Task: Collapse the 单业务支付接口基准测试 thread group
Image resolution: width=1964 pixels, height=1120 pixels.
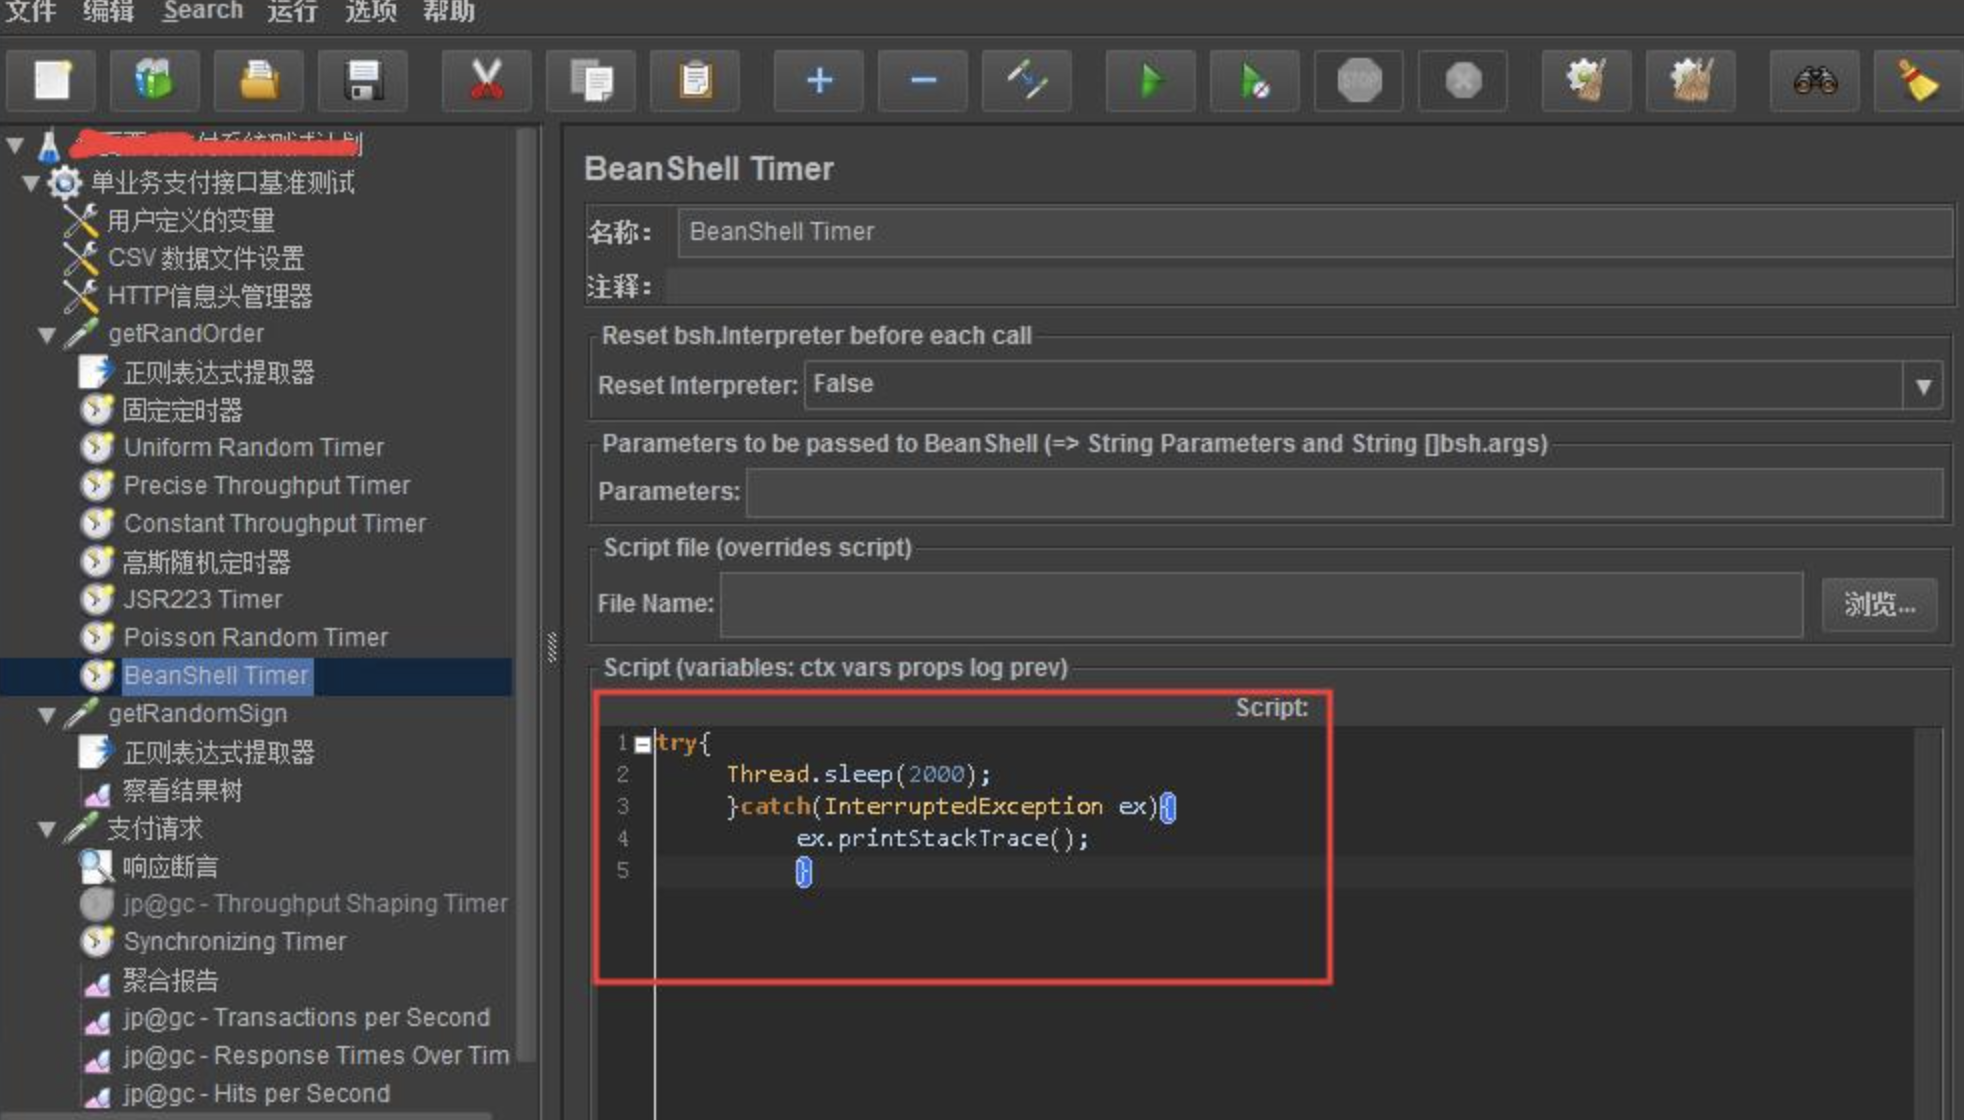Action: 31,183
